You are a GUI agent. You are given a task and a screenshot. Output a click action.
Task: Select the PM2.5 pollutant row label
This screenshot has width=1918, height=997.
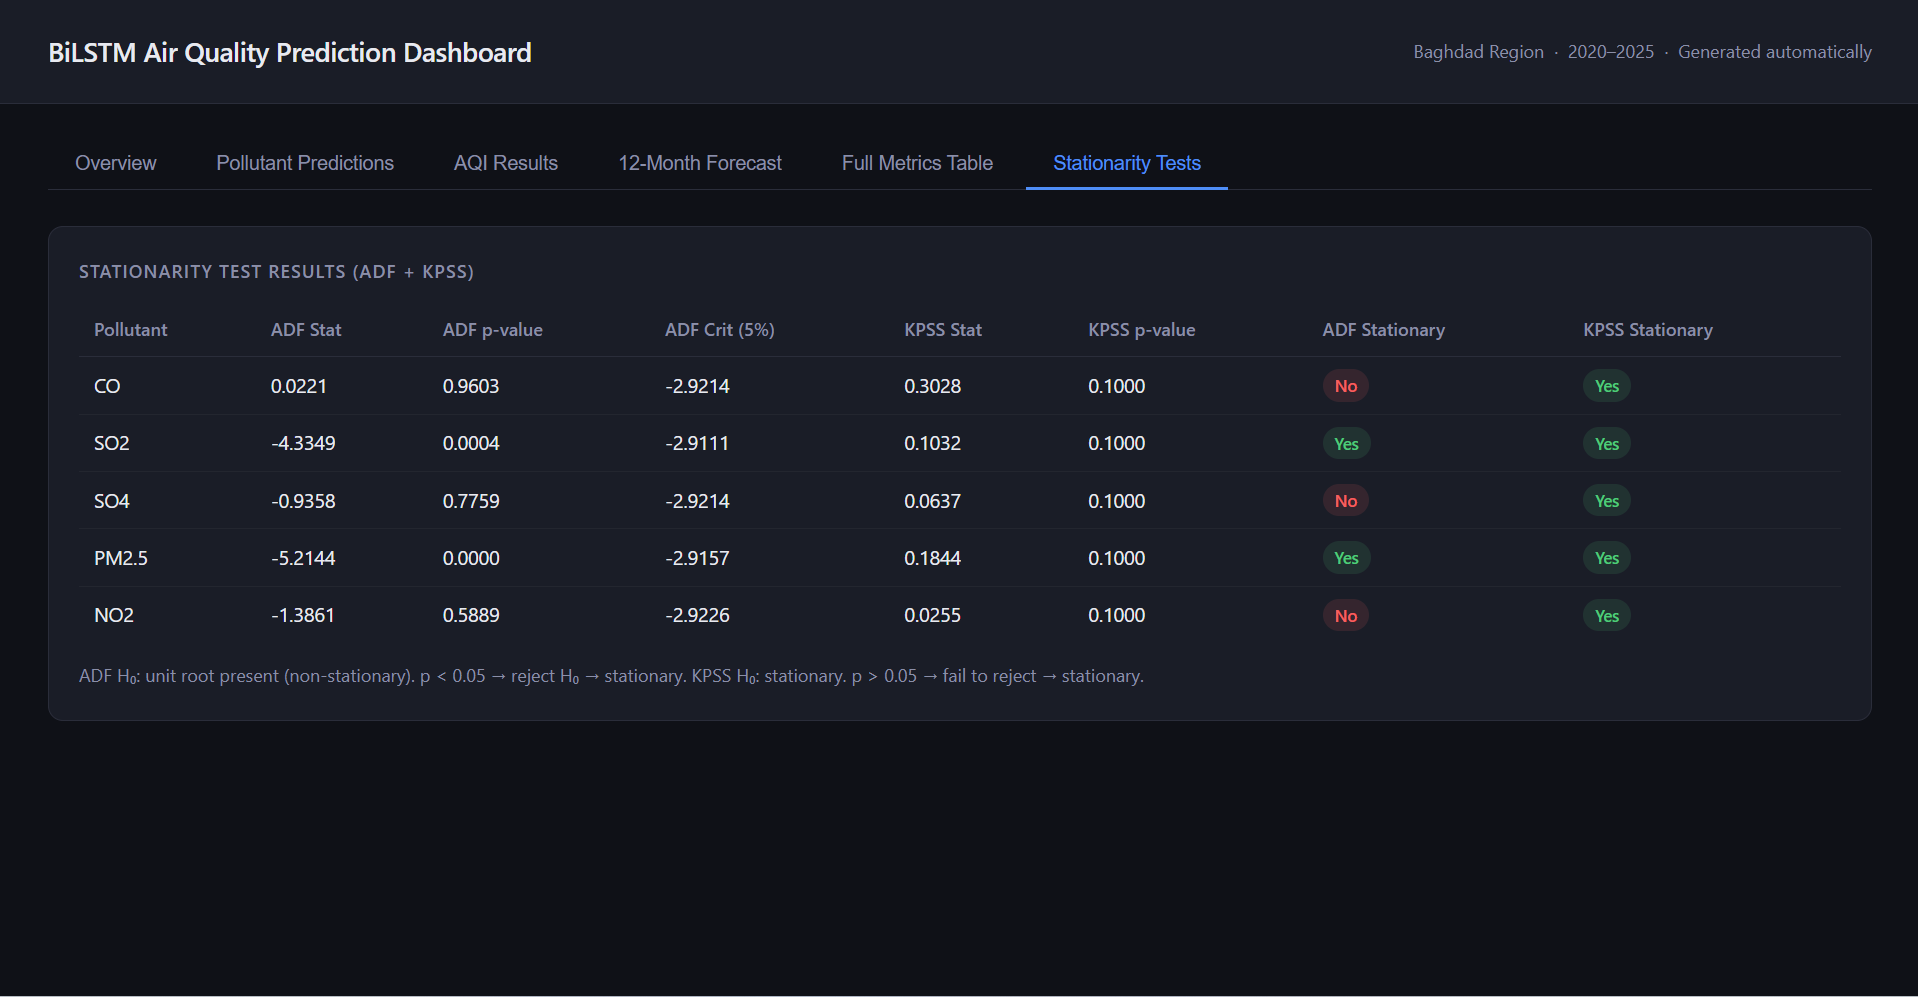click(x=121, y=558)
